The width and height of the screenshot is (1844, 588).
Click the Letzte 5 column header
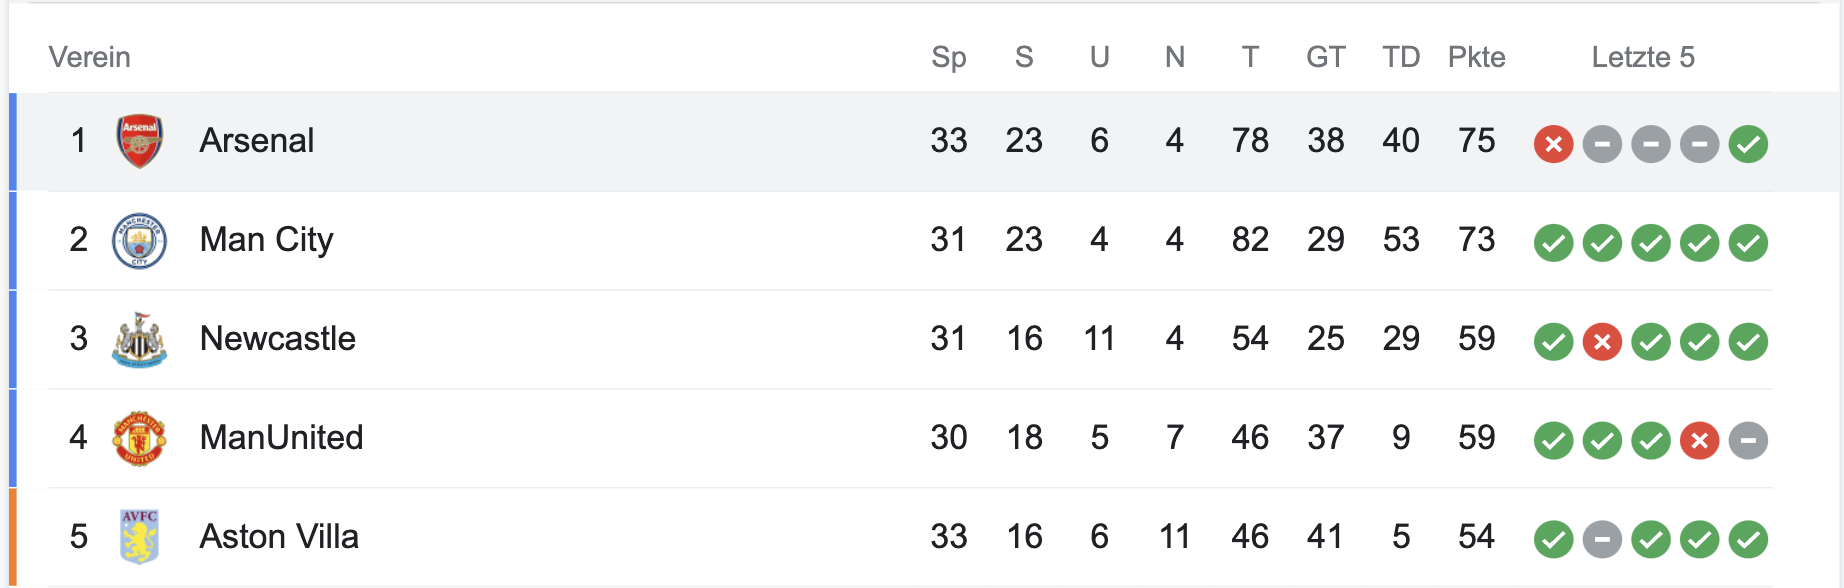1642,57
